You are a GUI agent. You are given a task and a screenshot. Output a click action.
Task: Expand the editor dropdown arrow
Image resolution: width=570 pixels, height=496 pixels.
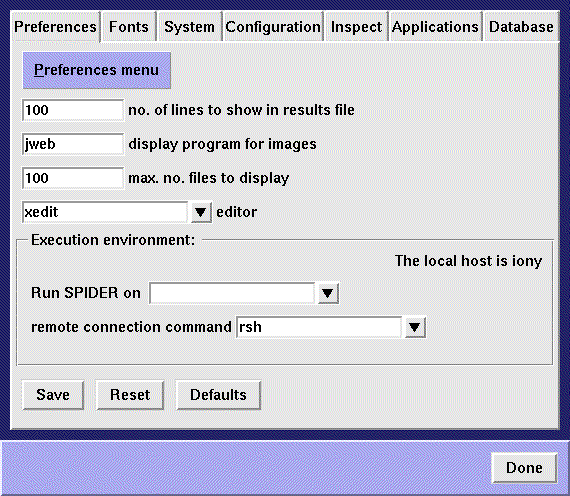pyautogui.click(x=201, y=212)
